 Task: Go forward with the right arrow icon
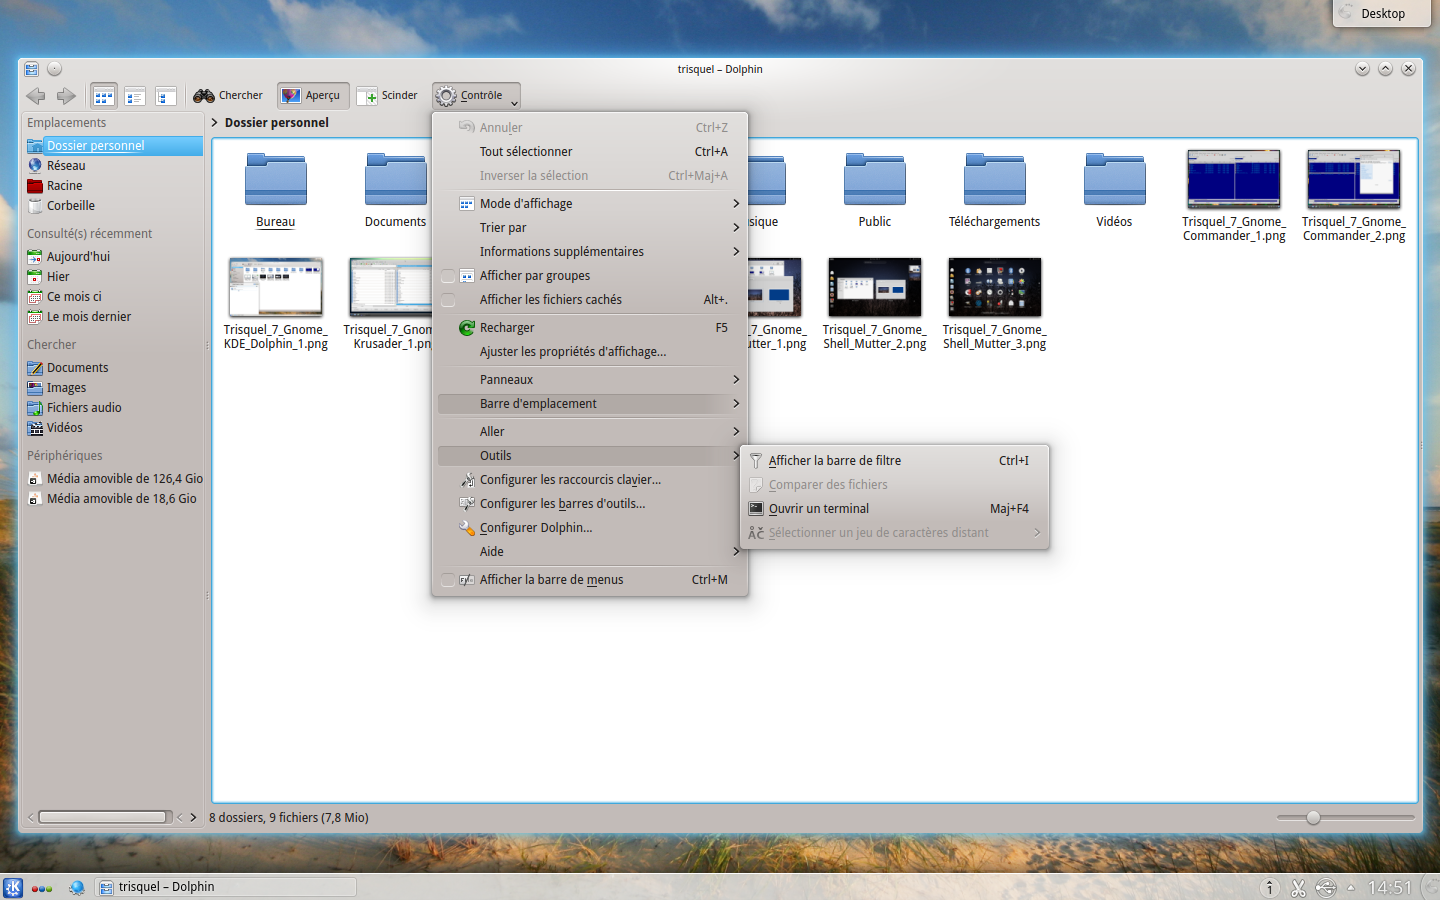click(66, 96)
